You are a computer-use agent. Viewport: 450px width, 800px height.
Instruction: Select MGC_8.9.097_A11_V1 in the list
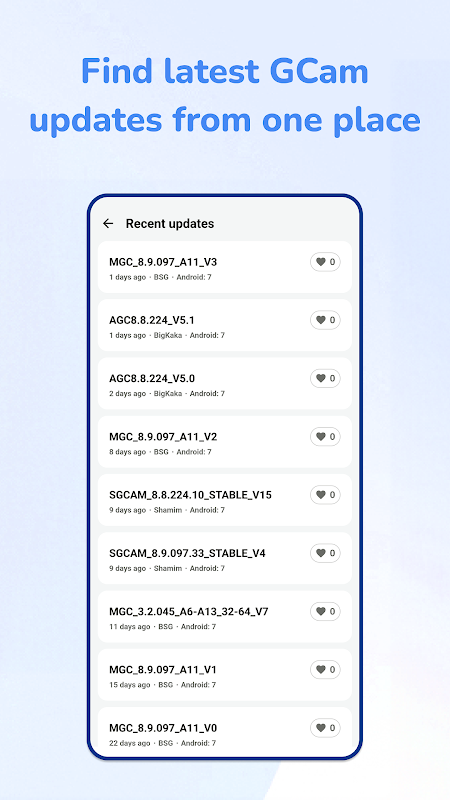coord(224,674)
